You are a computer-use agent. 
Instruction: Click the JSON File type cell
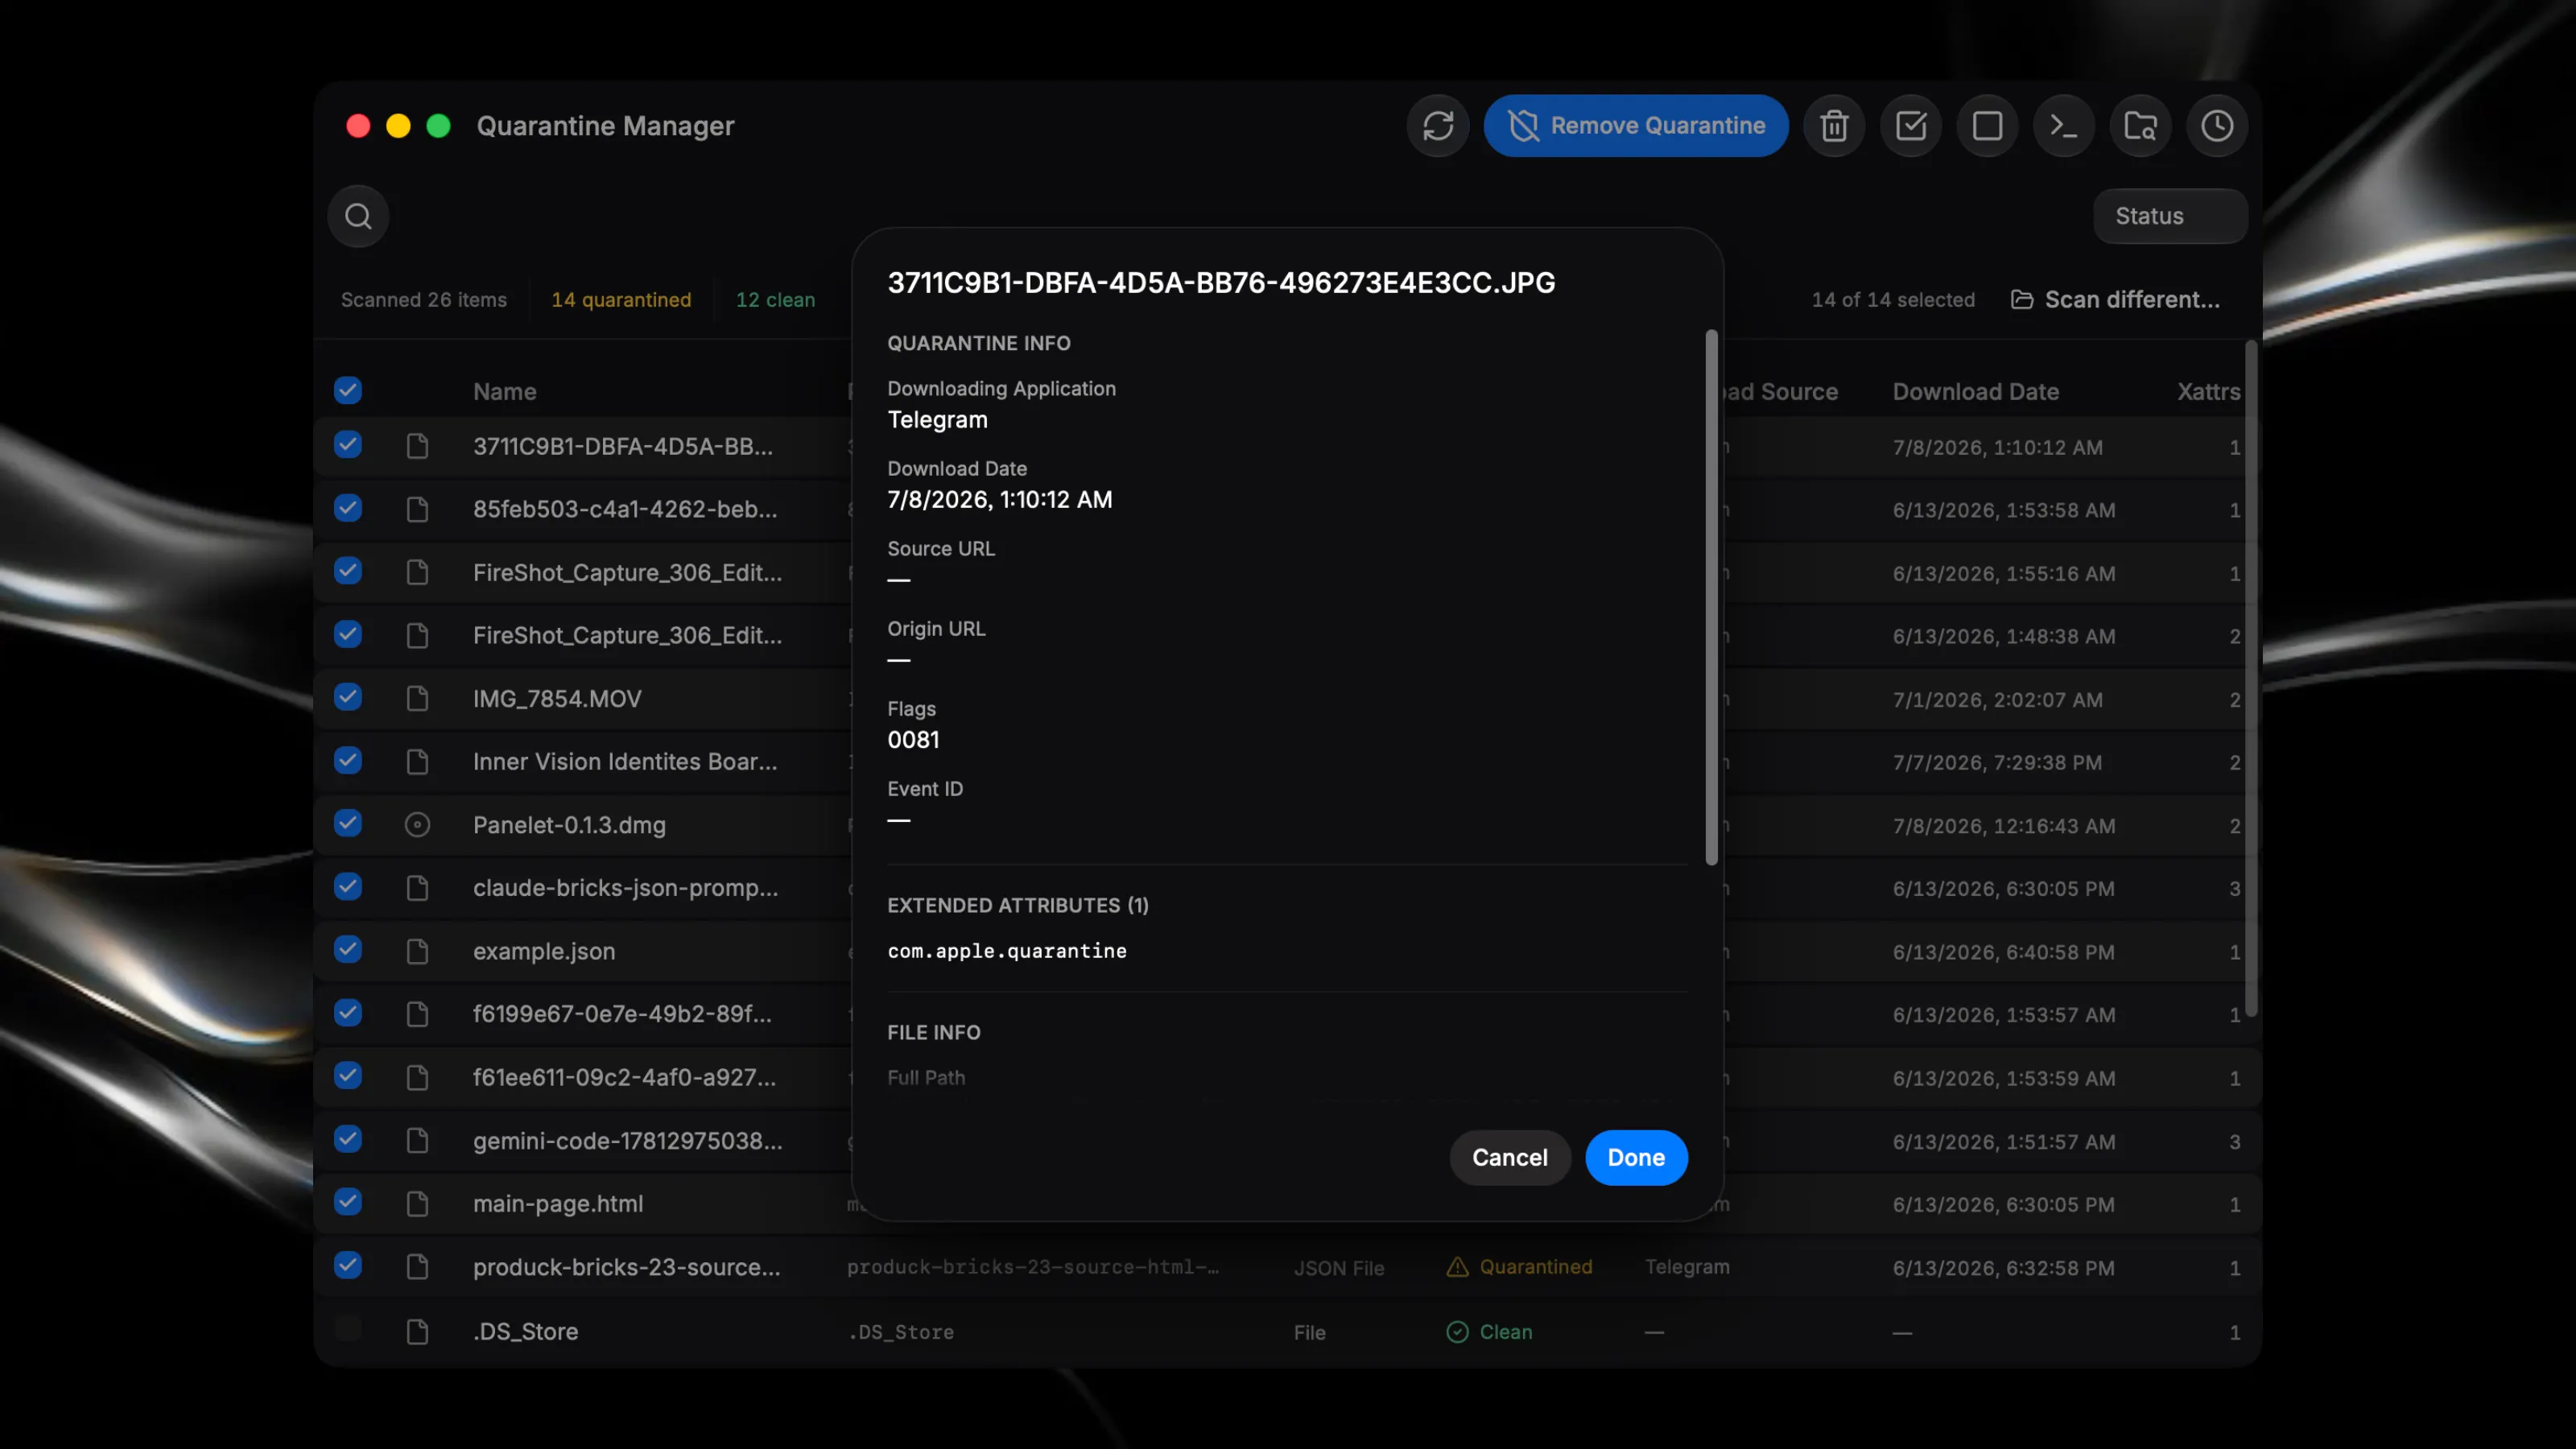(x=1339, y=1268)
